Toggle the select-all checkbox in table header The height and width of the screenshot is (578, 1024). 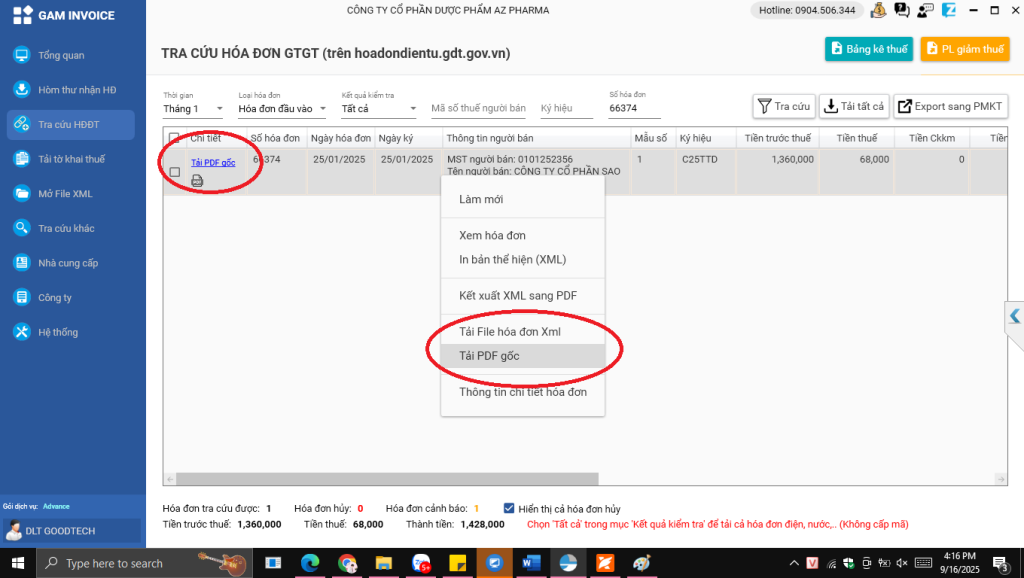(x=174, y=138)
